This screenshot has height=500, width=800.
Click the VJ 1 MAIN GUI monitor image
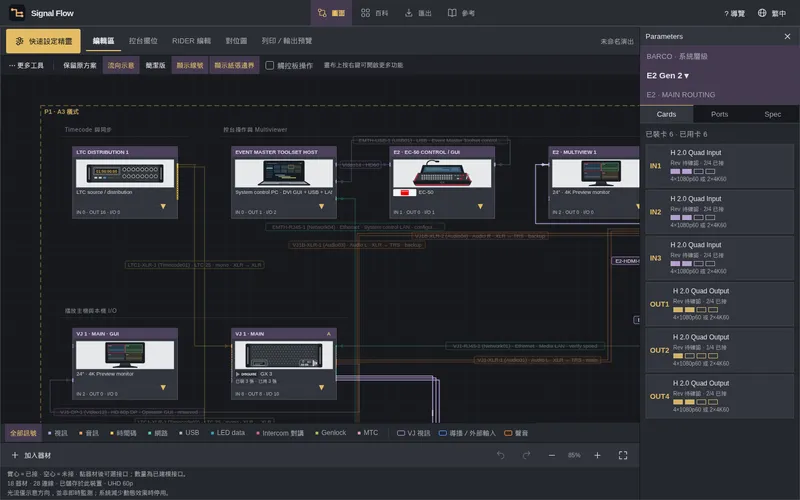pos(125,355)
